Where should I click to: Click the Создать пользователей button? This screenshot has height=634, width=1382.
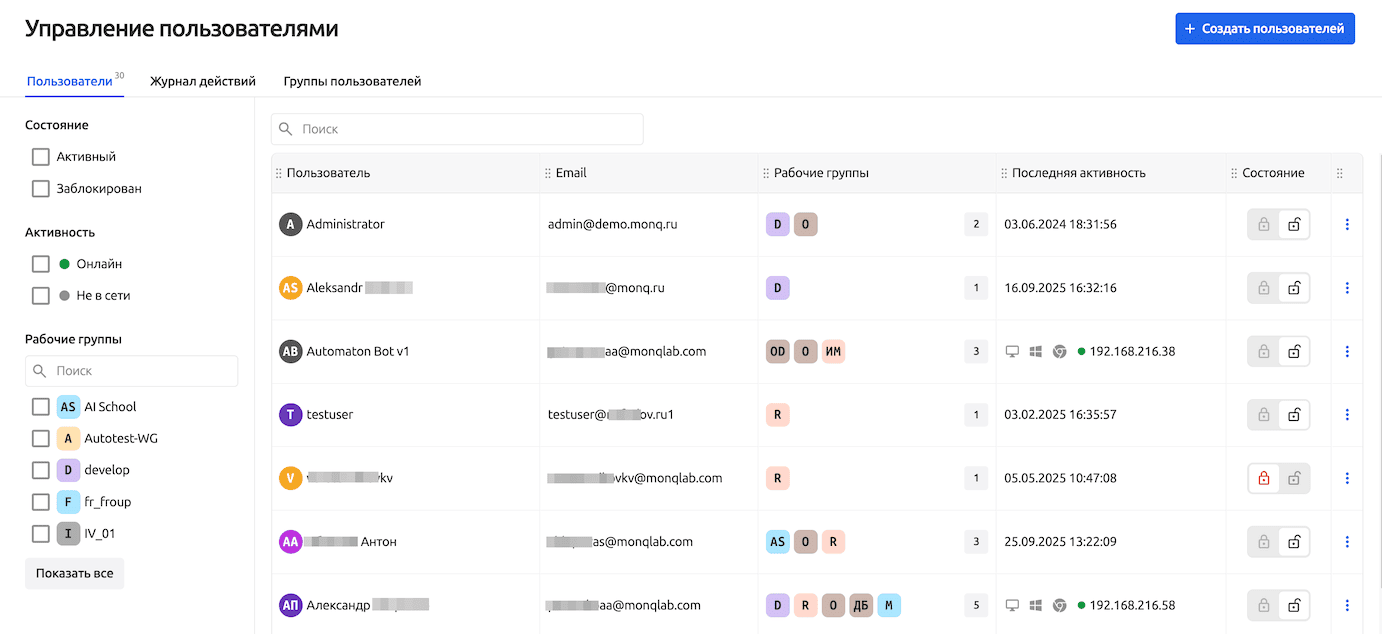1264,29
